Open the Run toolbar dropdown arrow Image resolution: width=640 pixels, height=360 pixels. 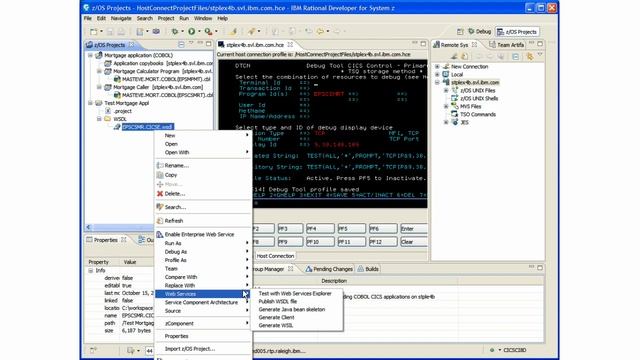[199, 31]
